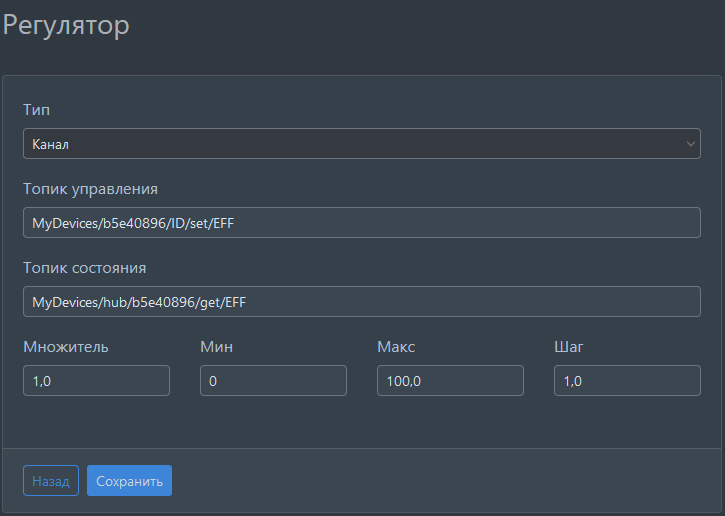Click the Макс label above its field
This screenshot has height=516, width=725.
(x=396, y=347)
